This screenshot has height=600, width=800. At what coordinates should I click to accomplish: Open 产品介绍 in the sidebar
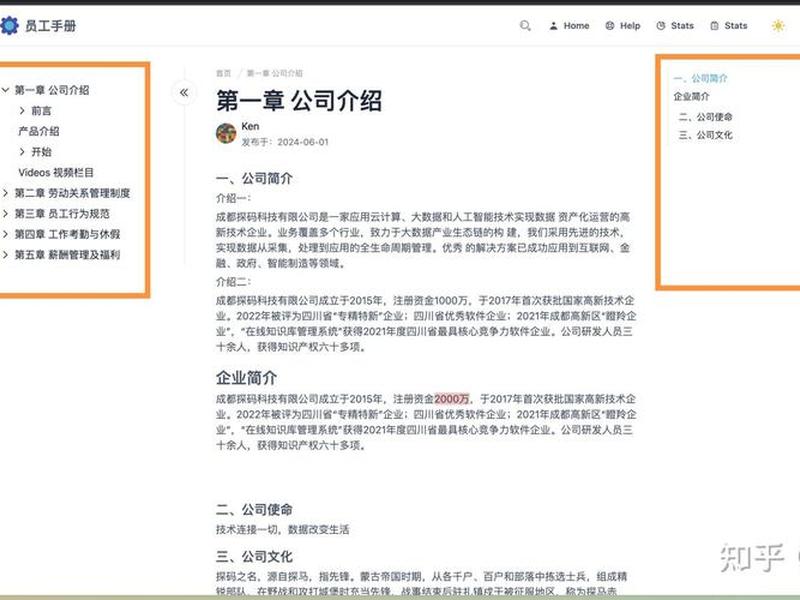pos(39,131)
